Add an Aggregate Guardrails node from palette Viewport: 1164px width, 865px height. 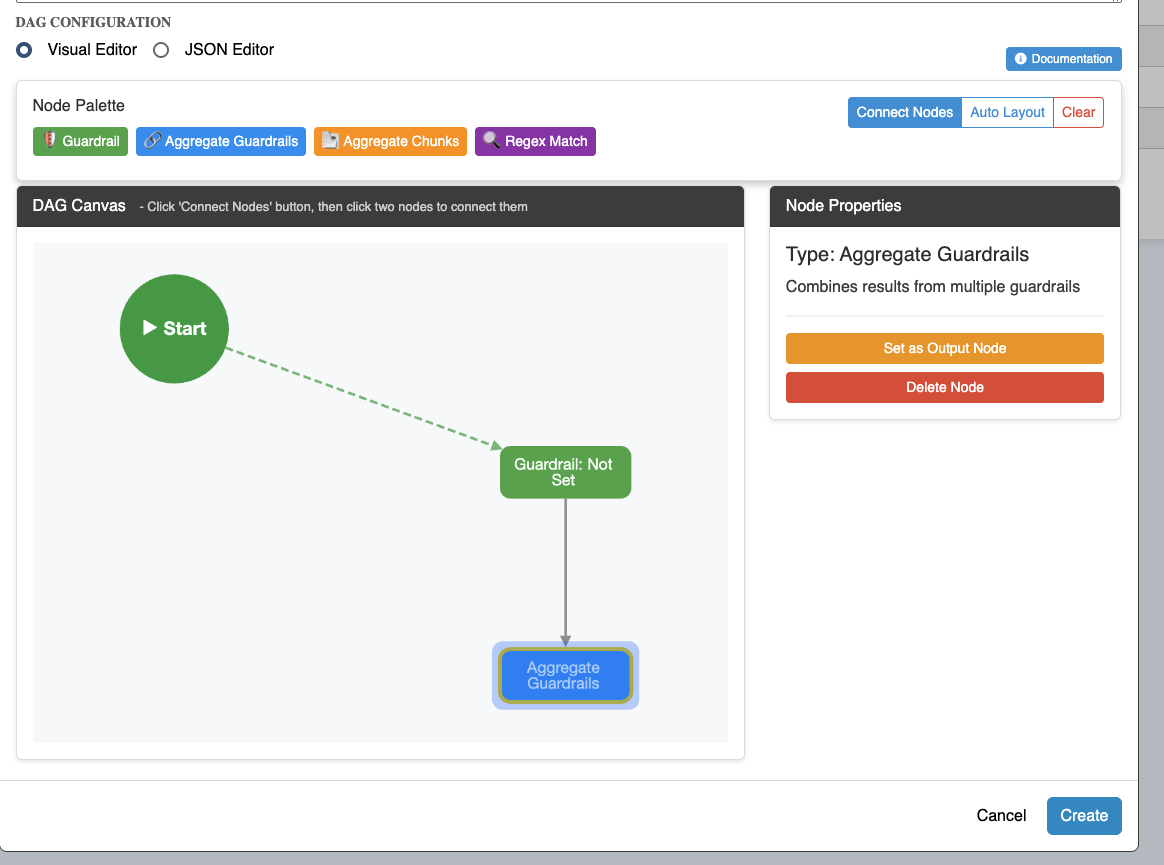(221, 141)
